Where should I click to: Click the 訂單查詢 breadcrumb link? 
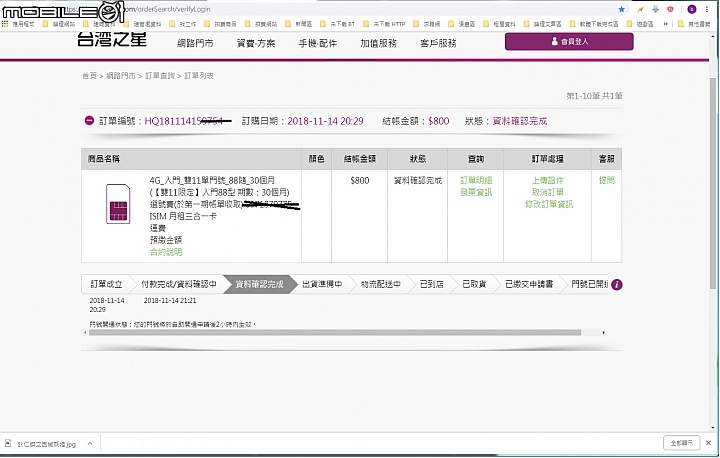point(160,76)
